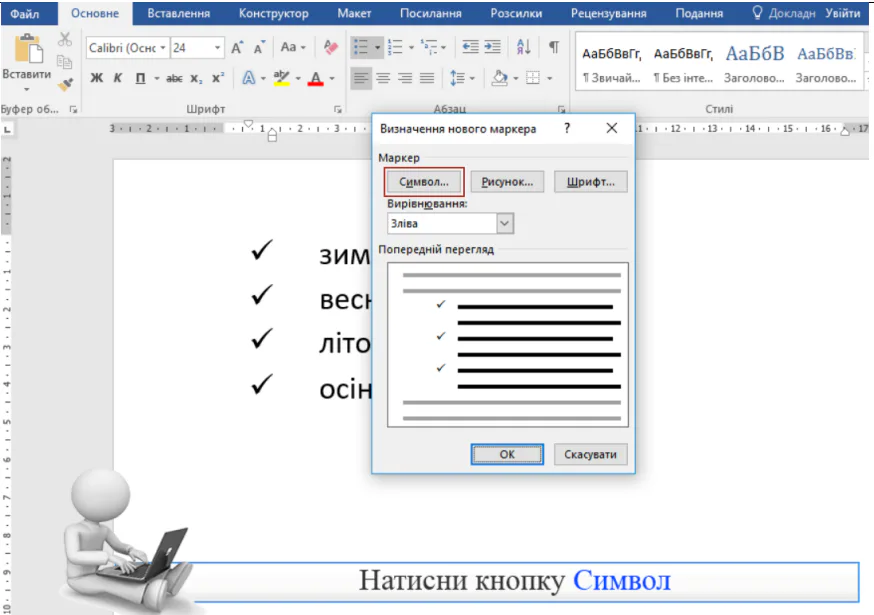Screen dimensions: 874x615
Task: Click the Скасувати button
Action: [591, 454]
